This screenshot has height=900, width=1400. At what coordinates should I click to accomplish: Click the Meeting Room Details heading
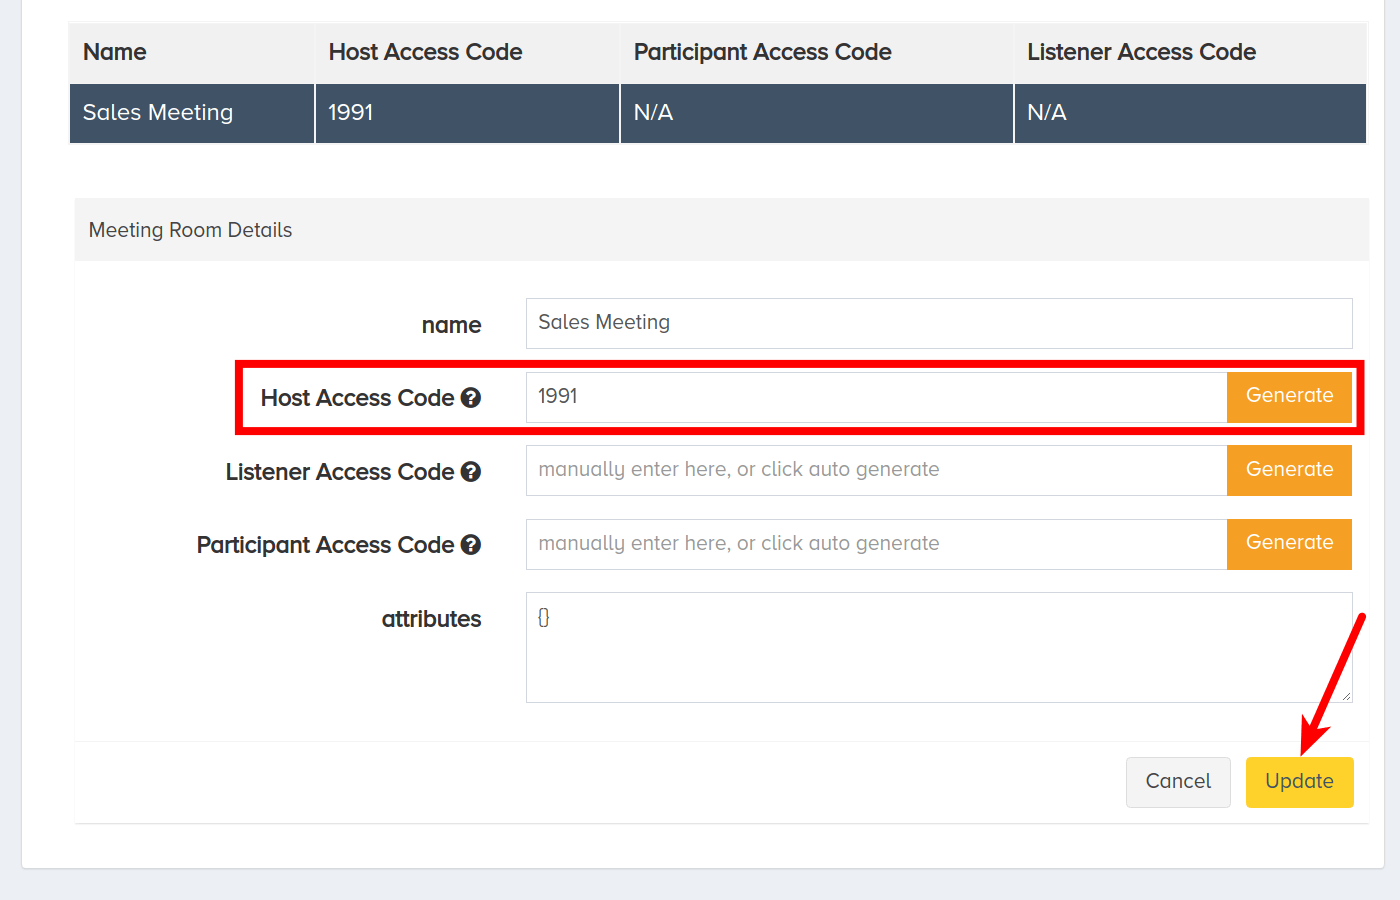(x=190, y=230)
